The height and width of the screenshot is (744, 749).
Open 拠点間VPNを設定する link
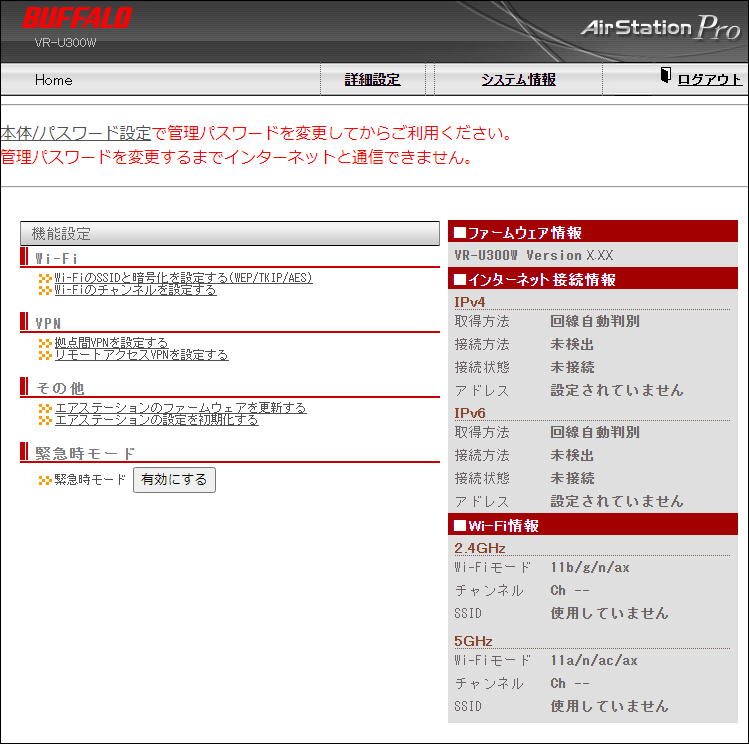pos(111,343)
